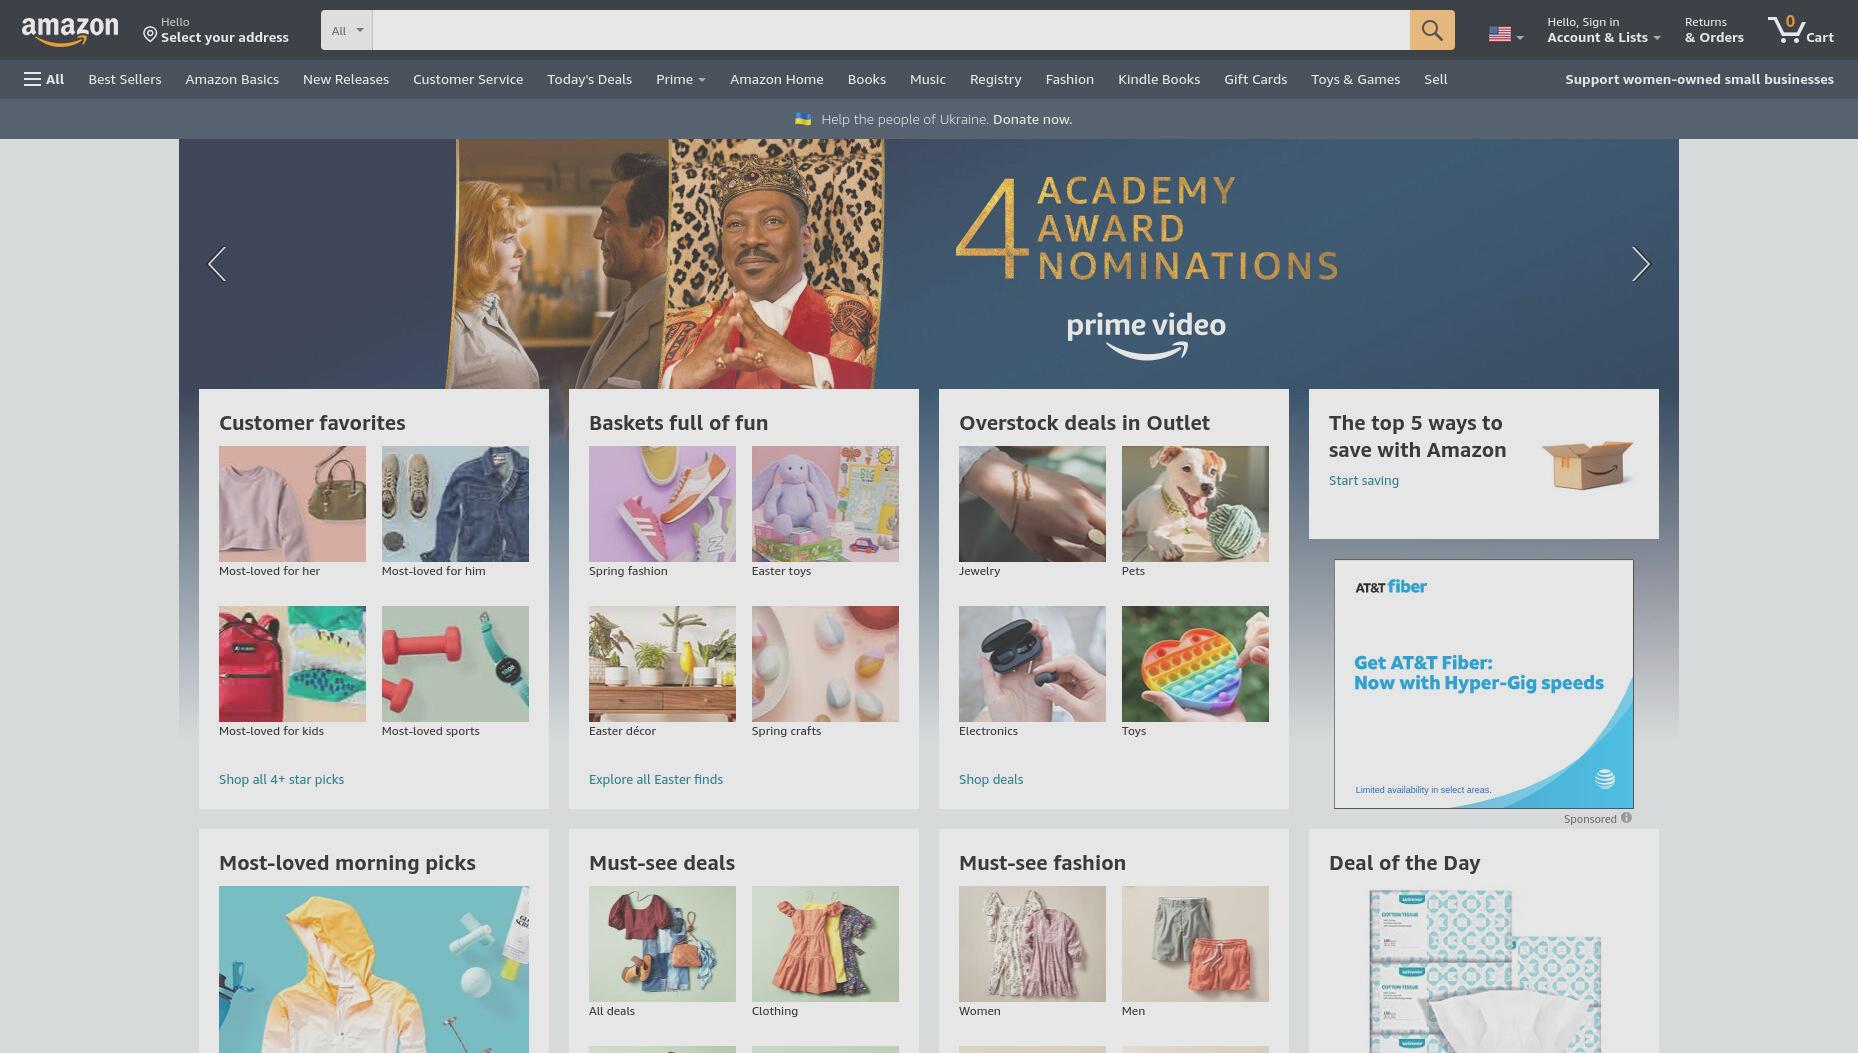Click the Amazon logo
Image resolution: width=1858 pixels, height=1053 pixels.
(x=70, y=31)
